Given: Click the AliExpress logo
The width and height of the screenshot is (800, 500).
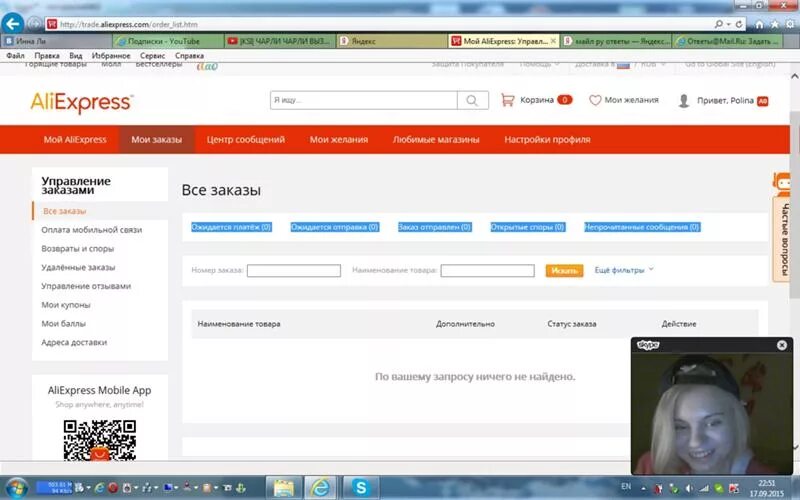Looking at the screenshot, I should (82, 103).
